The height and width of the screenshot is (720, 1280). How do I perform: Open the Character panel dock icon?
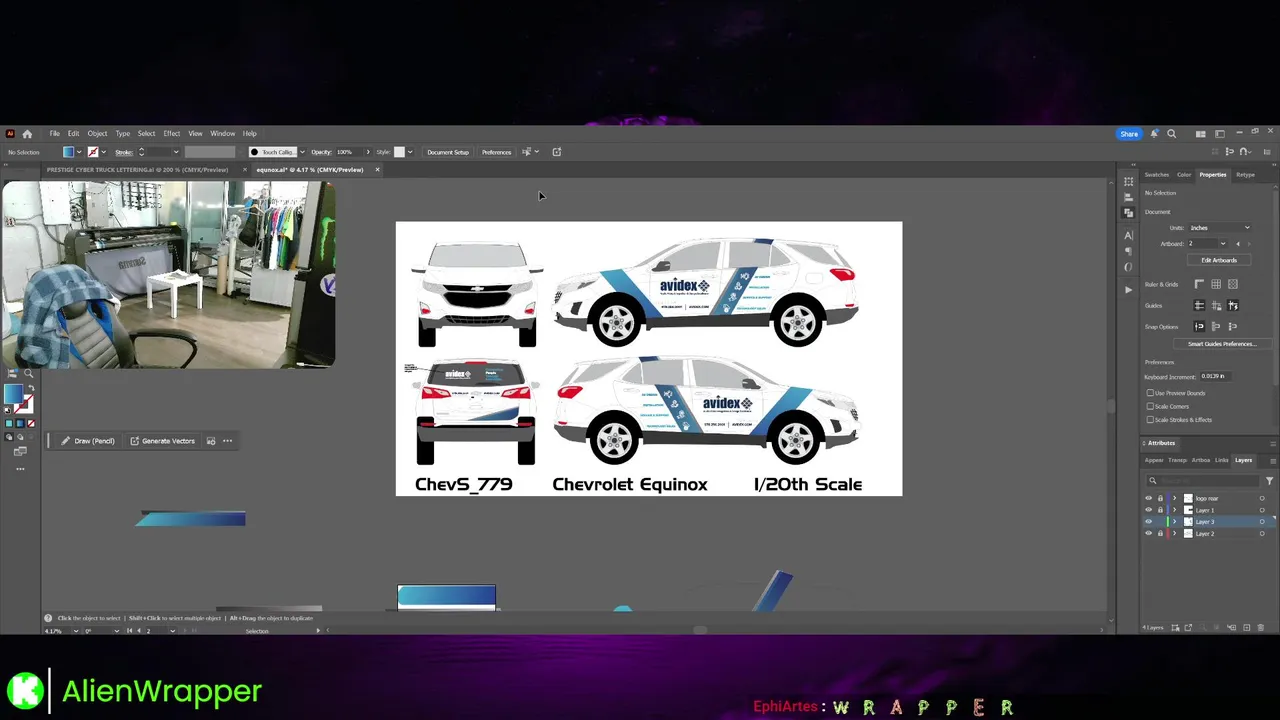(x=1128, y=235)
